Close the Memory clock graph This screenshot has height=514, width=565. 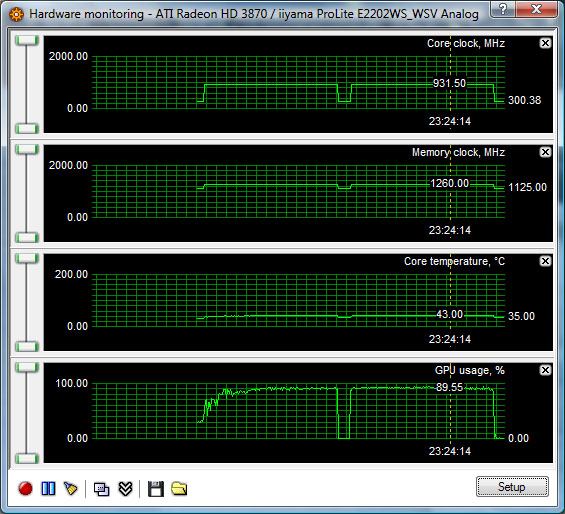coord(545,152)
